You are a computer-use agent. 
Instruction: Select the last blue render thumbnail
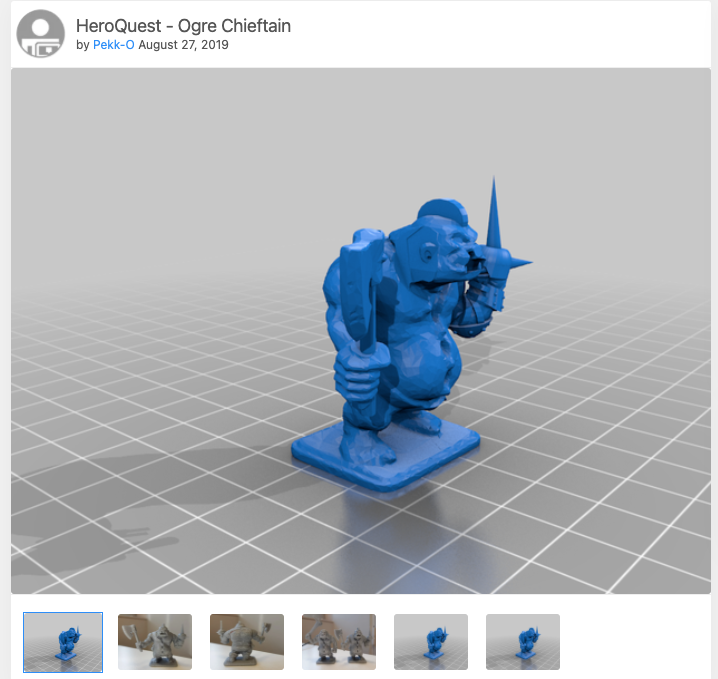pyautogui.click(x=523, y=642)
